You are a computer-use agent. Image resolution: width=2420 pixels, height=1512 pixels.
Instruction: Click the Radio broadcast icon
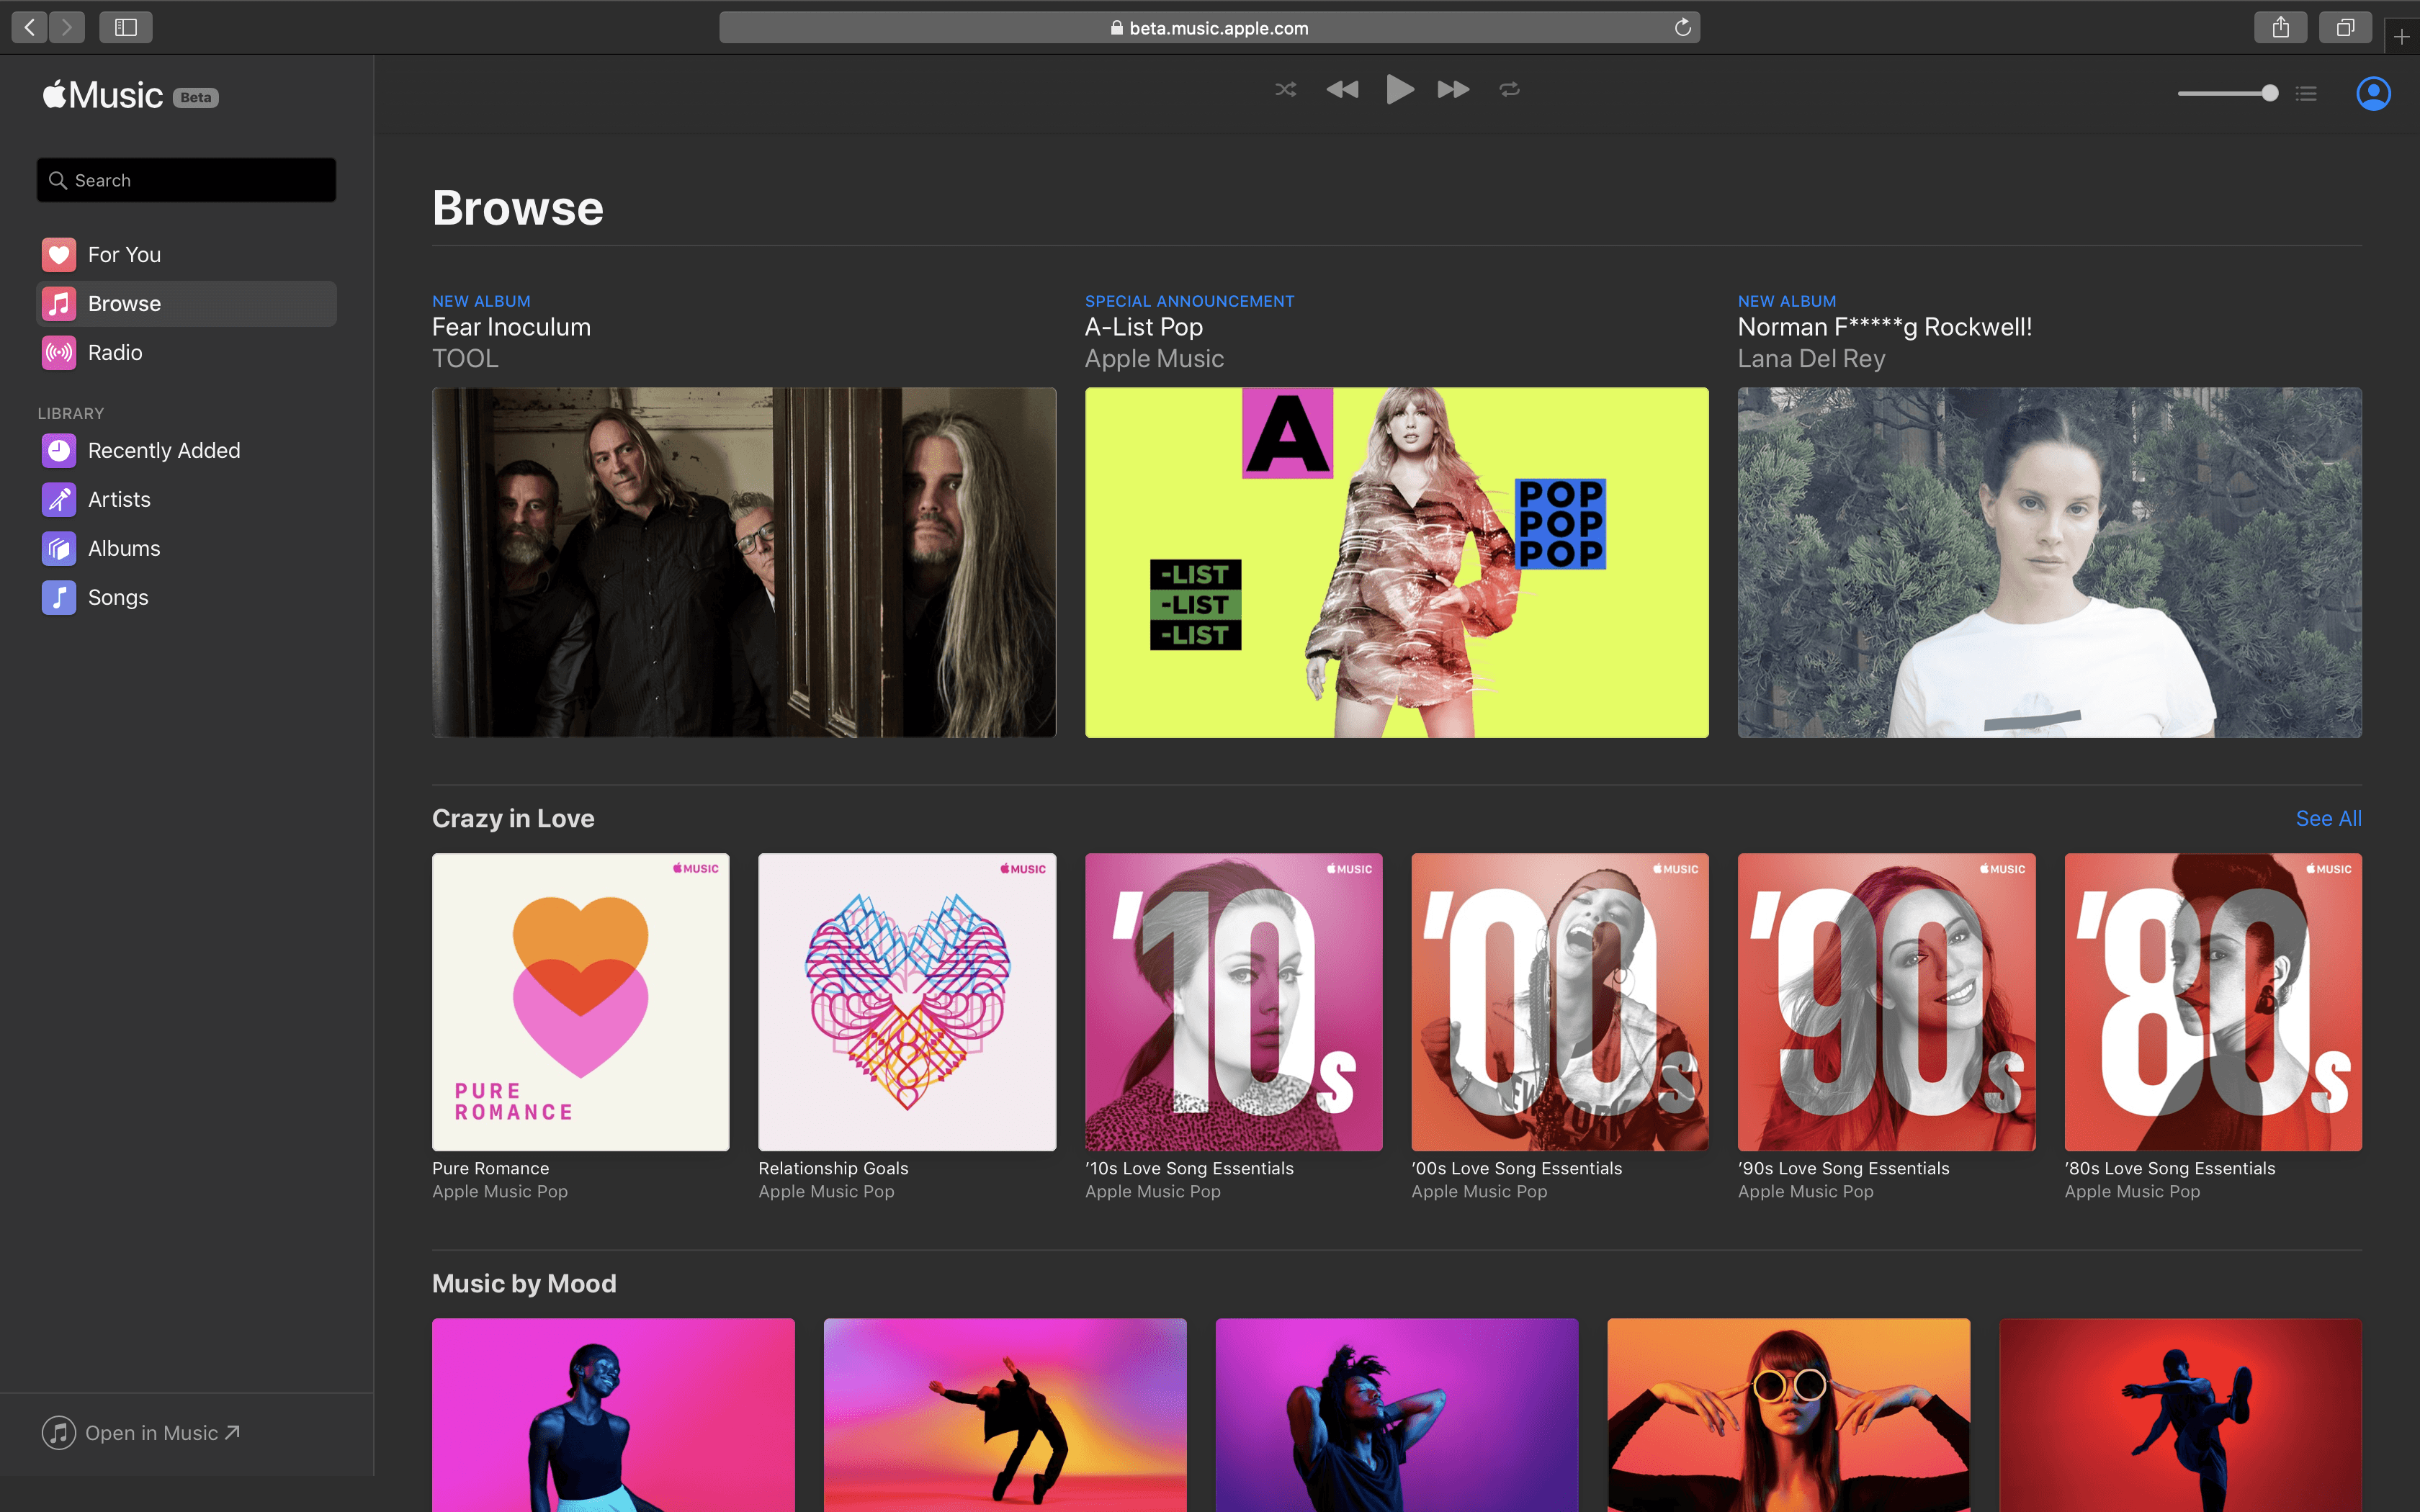point(59,353)
